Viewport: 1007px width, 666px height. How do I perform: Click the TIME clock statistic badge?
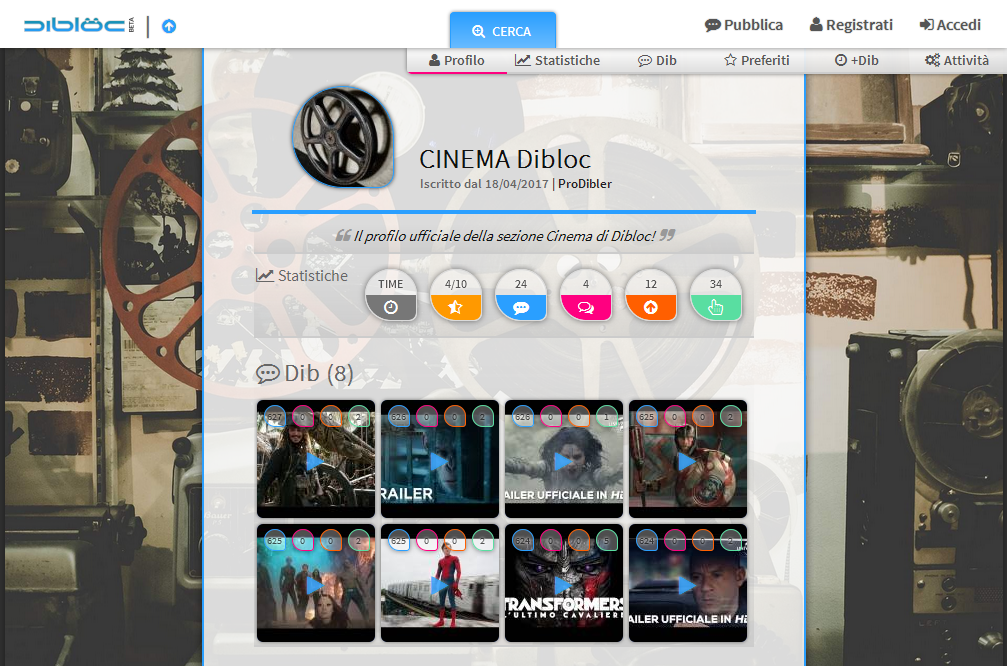[390, 295]
